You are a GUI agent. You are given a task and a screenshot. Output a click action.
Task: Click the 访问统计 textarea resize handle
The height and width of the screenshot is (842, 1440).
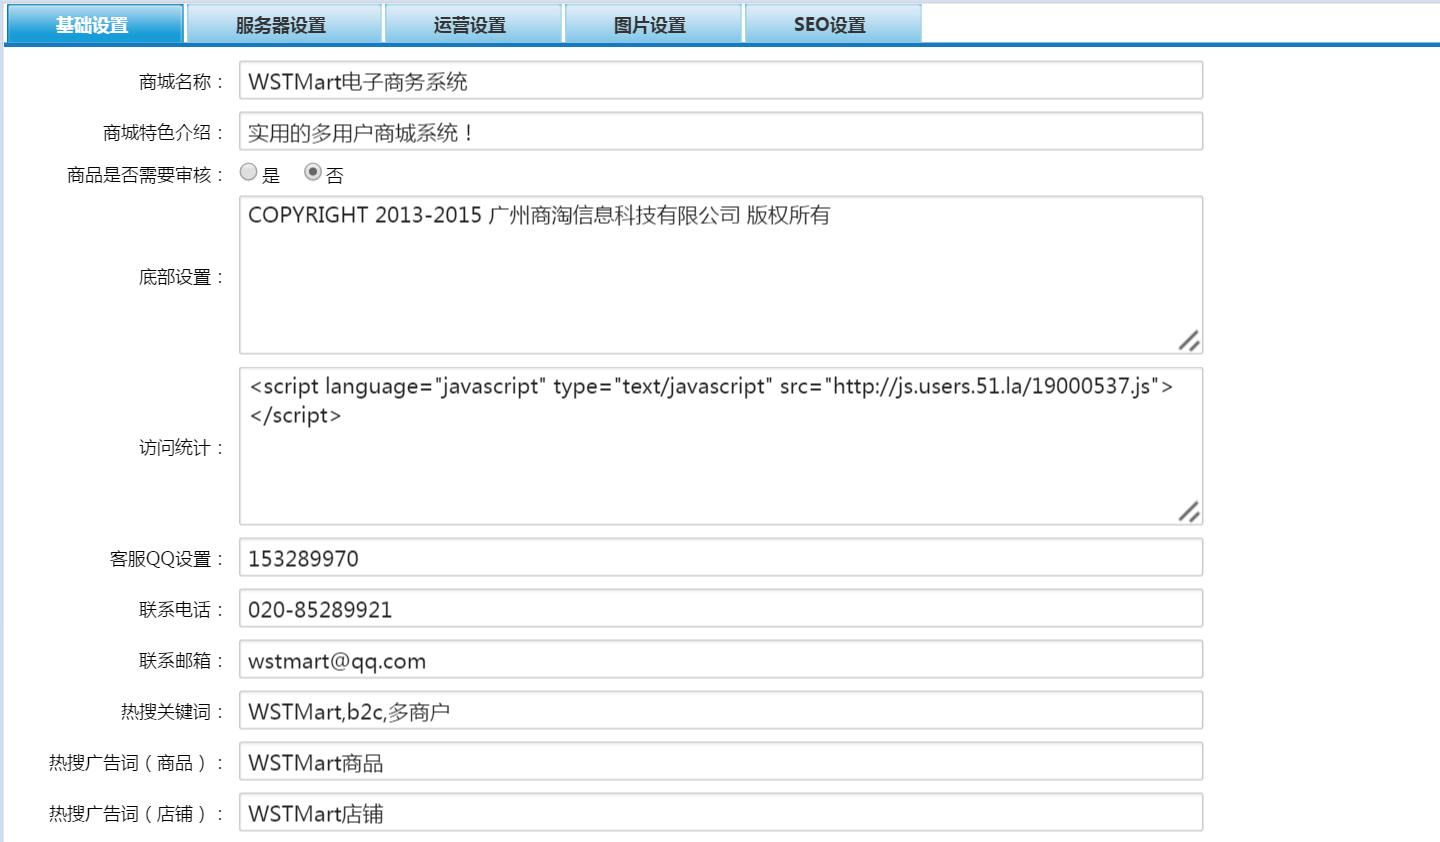click(1189, 512)
